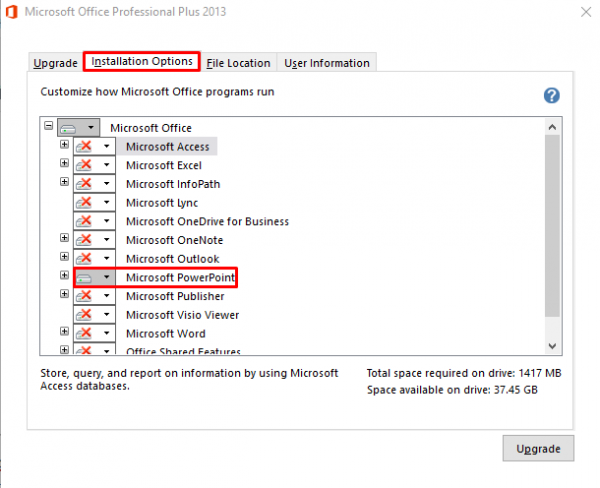The height and width of the screenshot is (488, 600).
Task: Open dropdown arrow for Microsoft Visio Viewer
Action: point(106,315)
